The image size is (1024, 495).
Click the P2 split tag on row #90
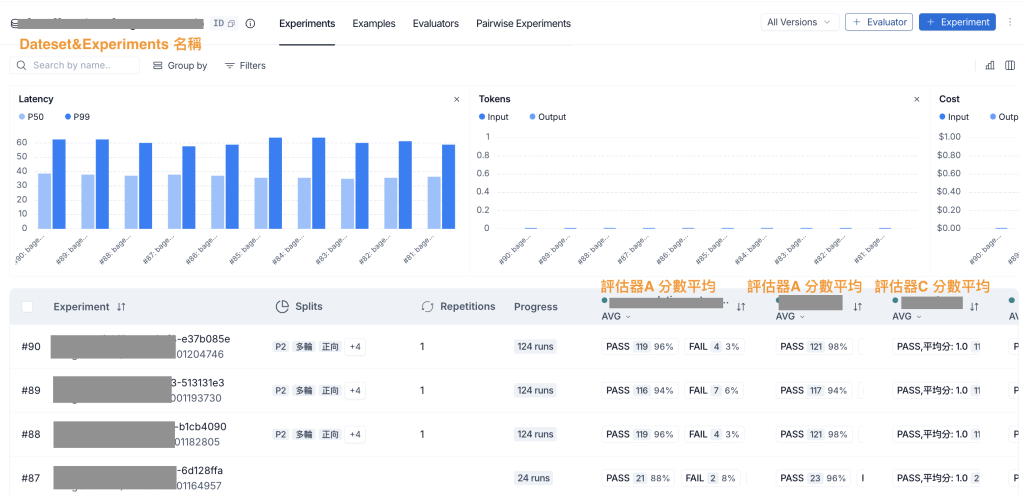coord(281,347)
